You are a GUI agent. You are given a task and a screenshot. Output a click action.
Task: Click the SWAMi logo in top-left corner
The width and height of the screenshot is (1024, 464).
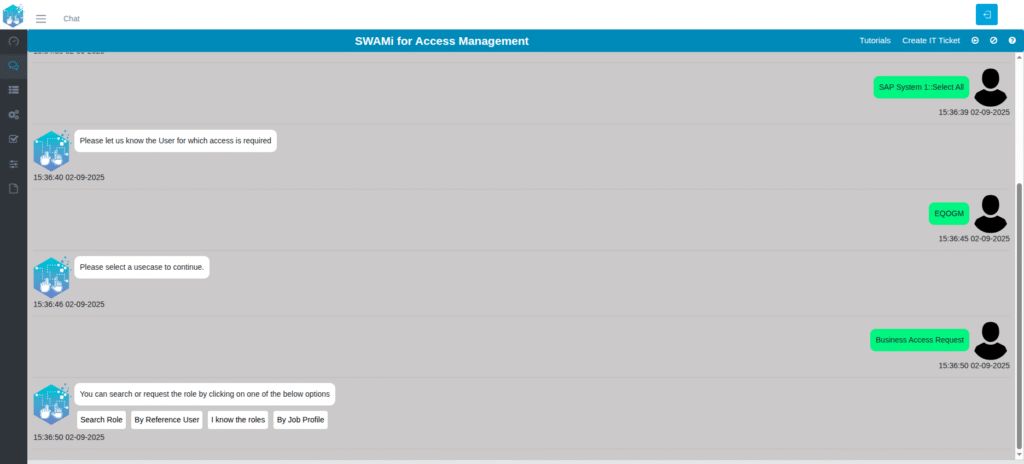coord(13,15)
